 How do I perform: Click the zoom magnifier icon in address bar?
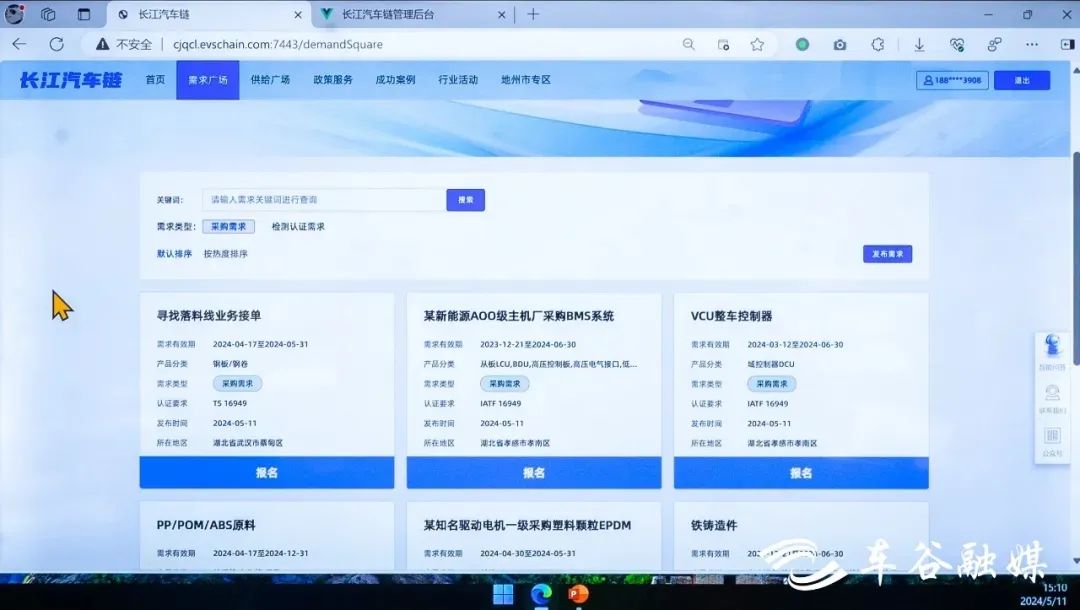point(689,44)
